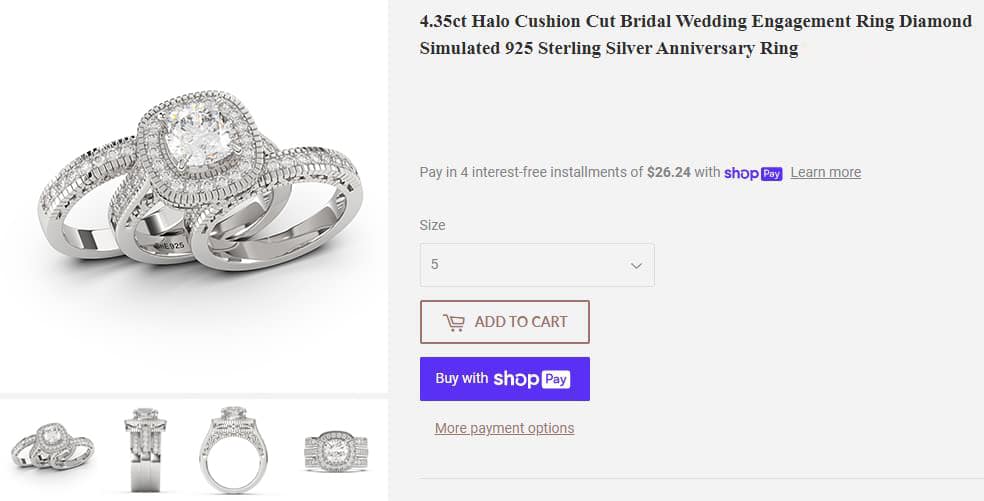Screen dimensions: 984x501
Task: Click the shopping cart icon
Action: 454,322
